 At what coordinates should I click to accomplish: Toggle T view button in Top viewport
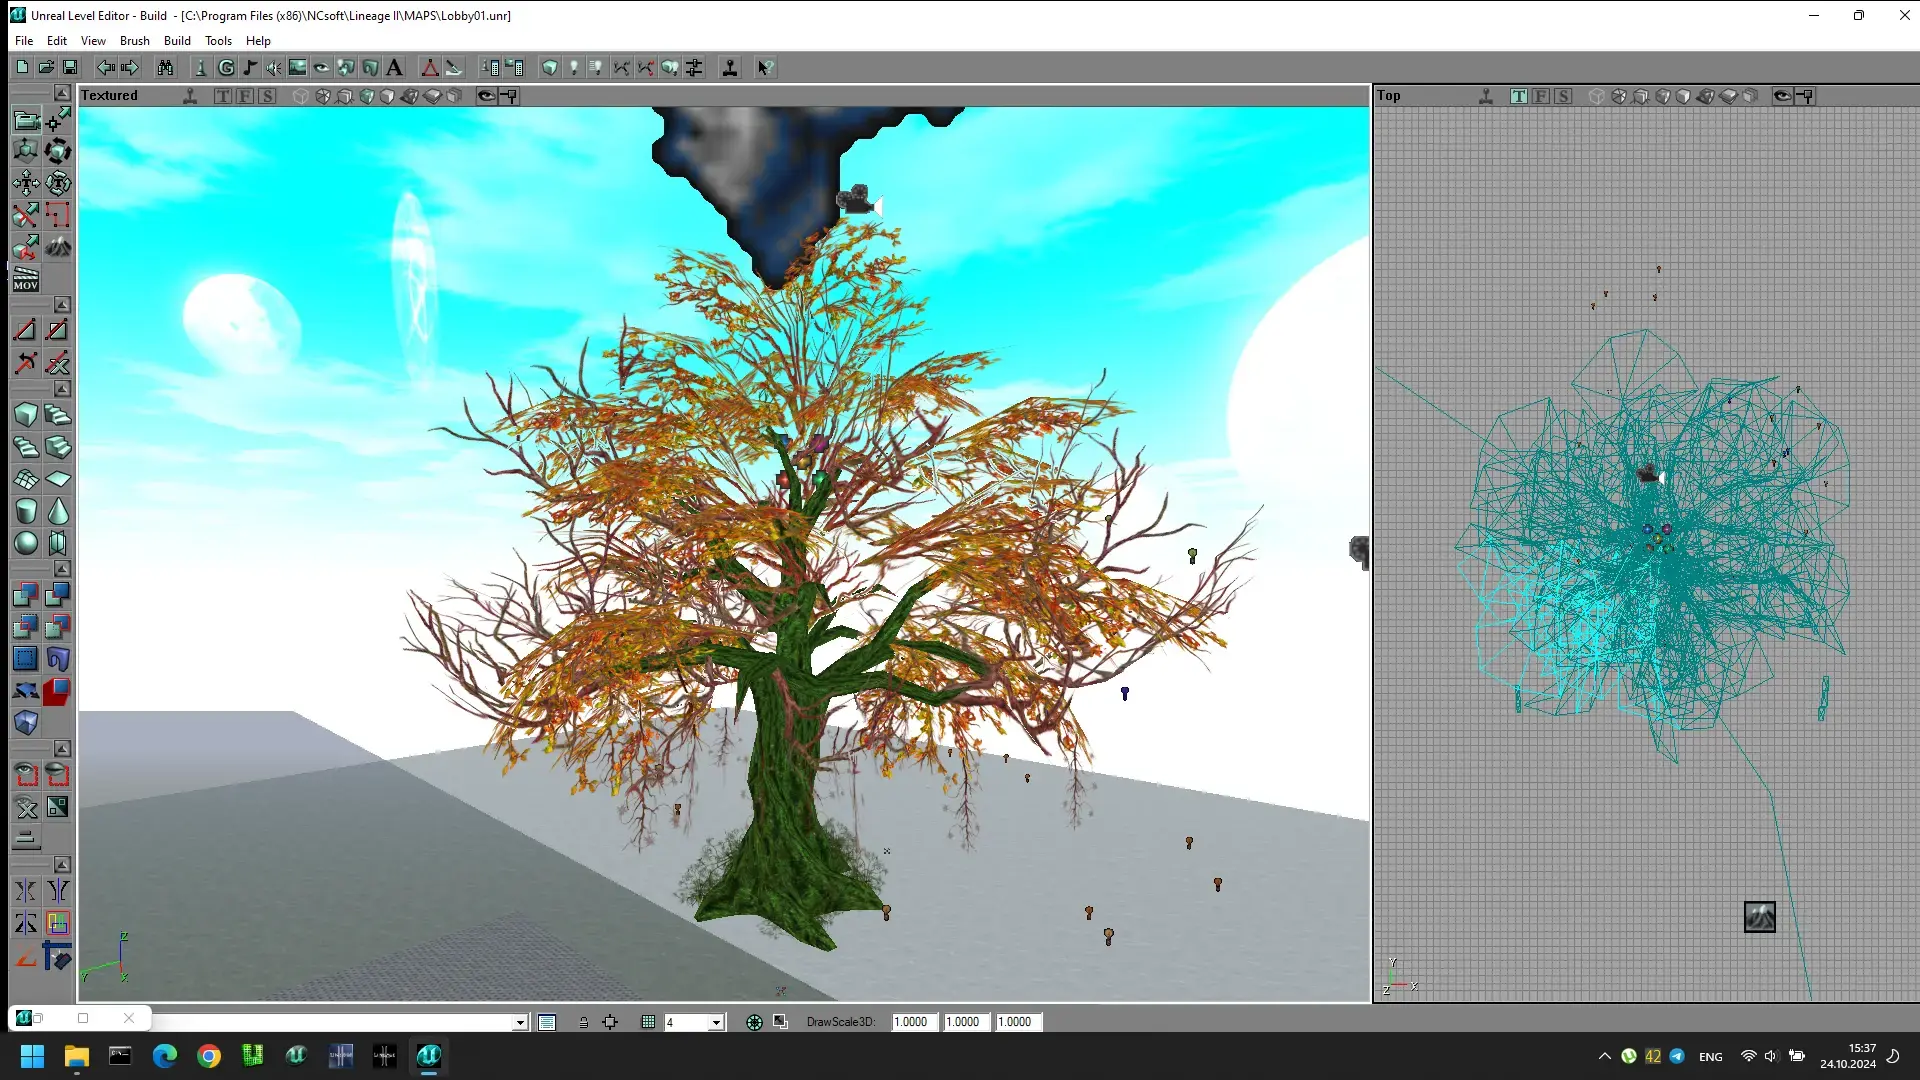[x=1519, y=96]
